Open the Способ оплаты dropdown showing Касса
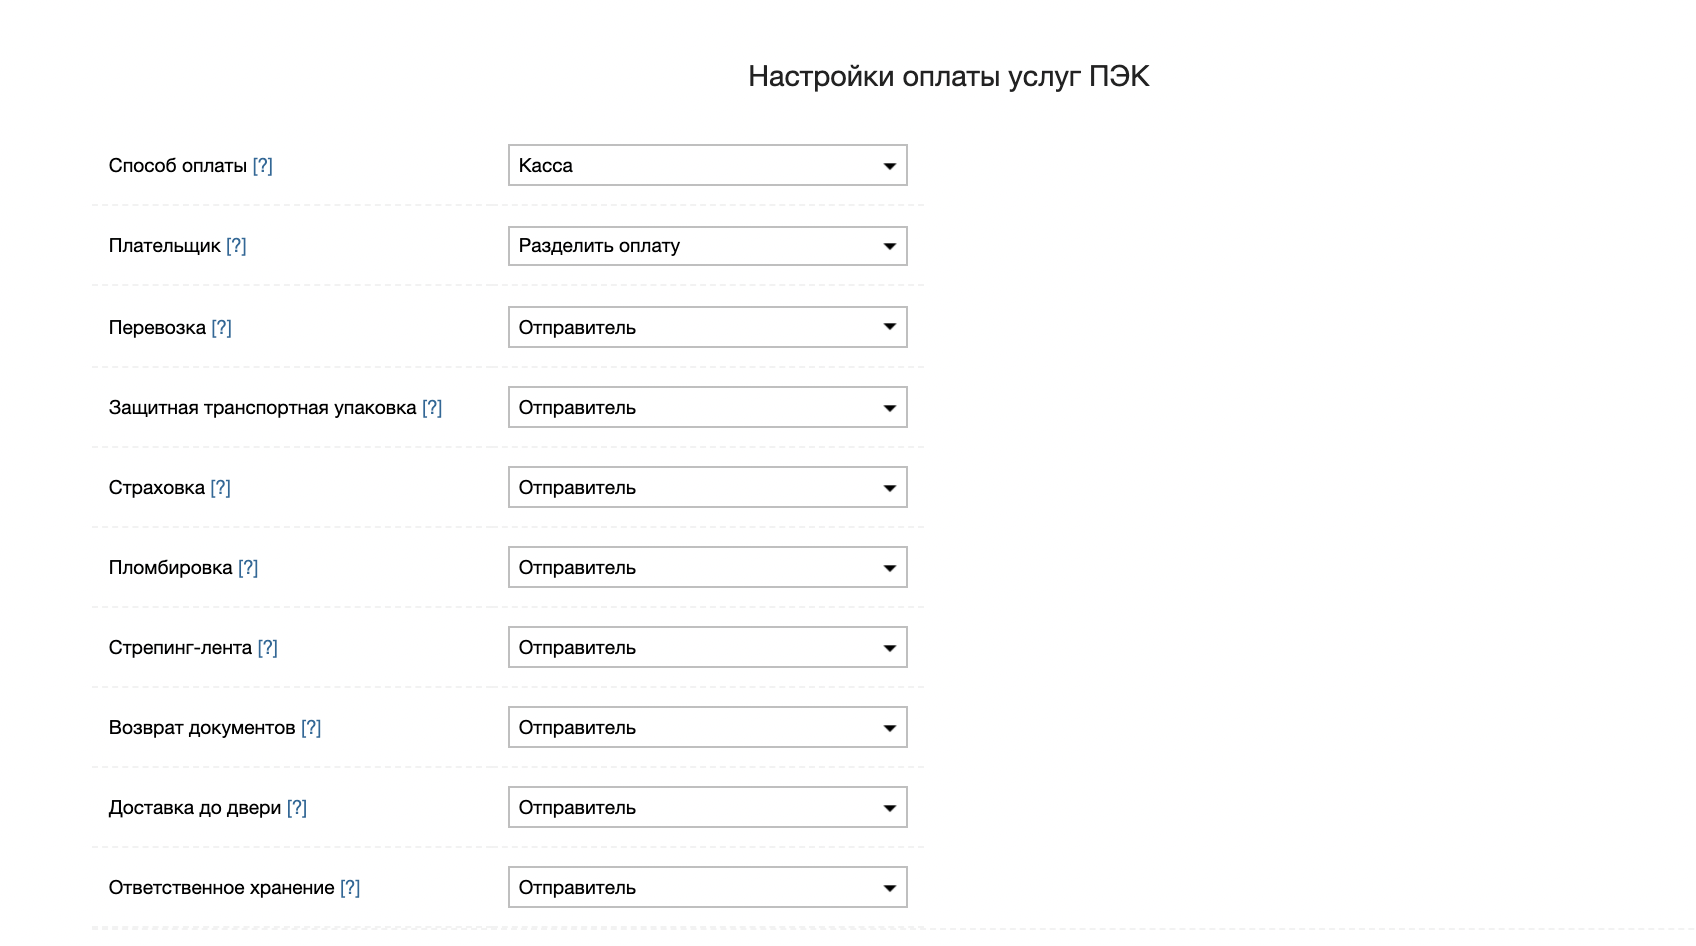The height and width of the screenshot is (946, 1696). tap(707, 166)
